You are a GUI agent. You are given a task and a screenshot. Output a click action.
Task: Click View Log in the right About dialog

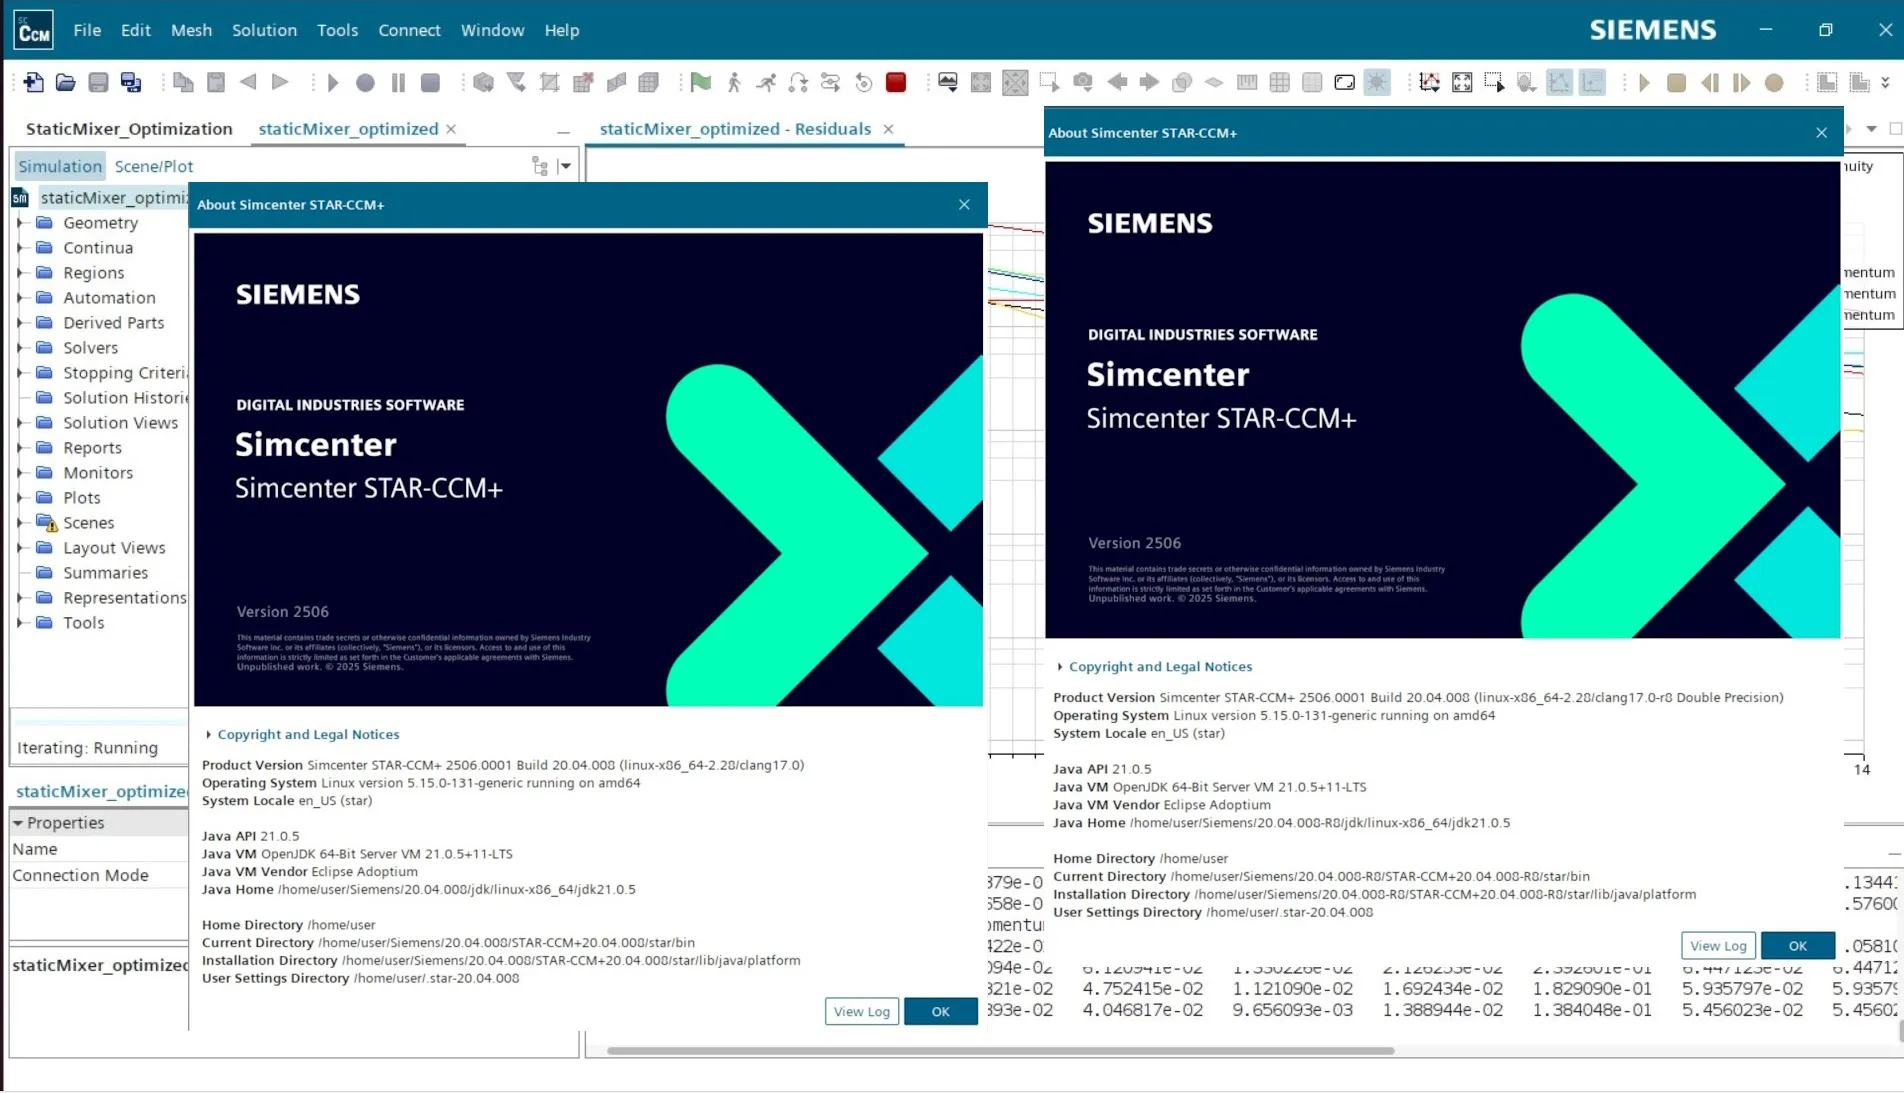click(1718, 945)
